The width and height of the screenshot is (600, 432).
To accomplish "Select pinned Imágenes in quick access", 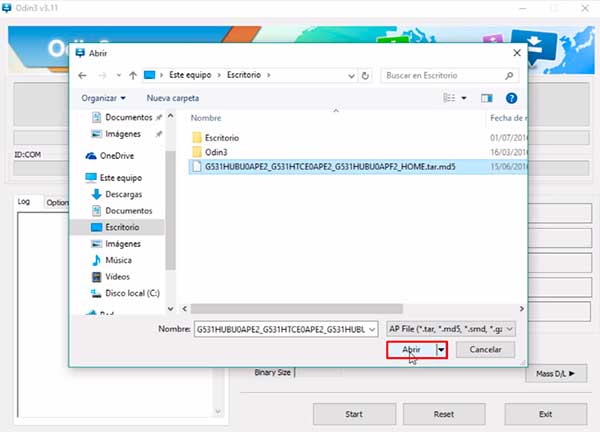I will [x=116, y=134].
